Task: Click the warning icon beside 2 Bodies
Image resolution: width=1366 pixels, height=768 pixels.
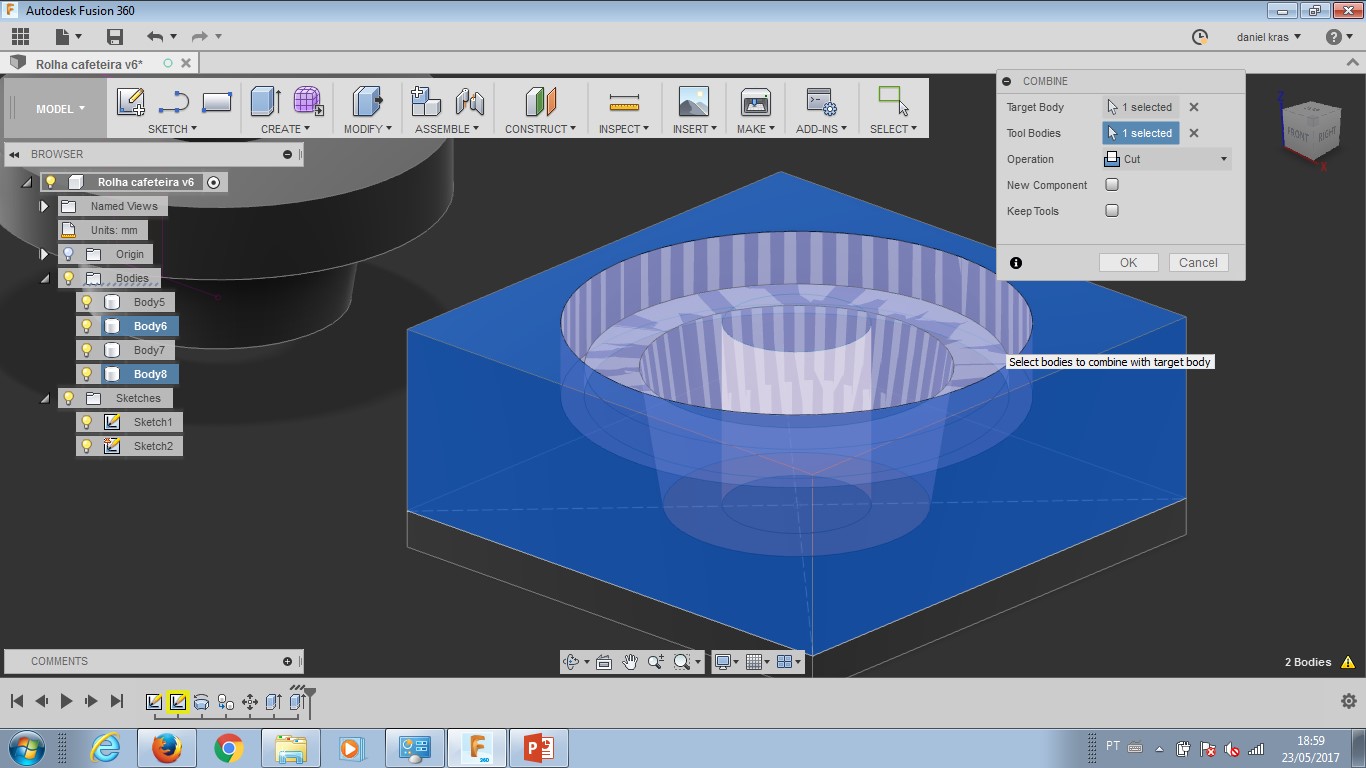Action: pos(1348,662)
